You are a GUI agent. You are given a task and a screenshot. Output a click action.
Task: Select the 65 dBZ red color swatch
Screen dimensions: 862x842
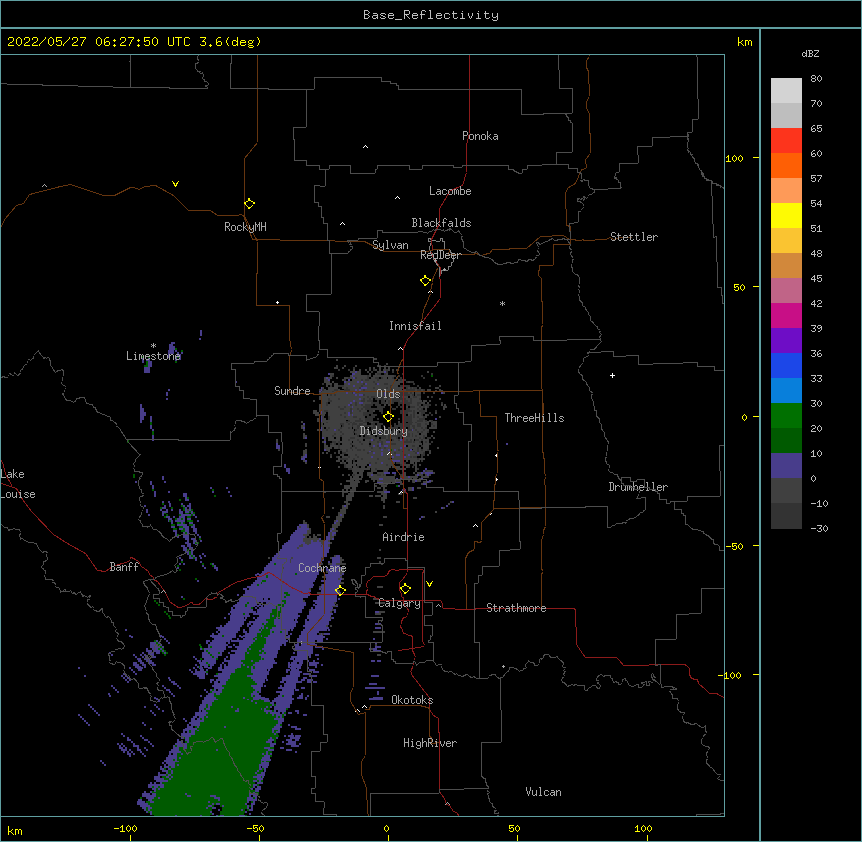(786, 141)
